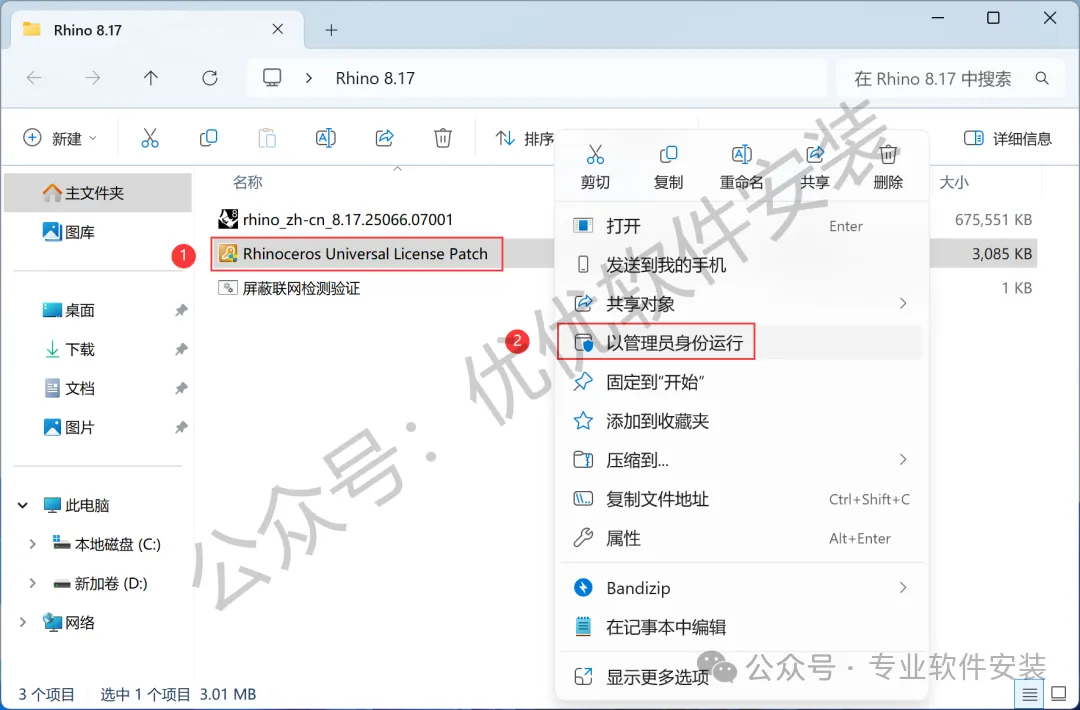Click the disabled Paste icon in the toolbar

(x=267, y=138)
